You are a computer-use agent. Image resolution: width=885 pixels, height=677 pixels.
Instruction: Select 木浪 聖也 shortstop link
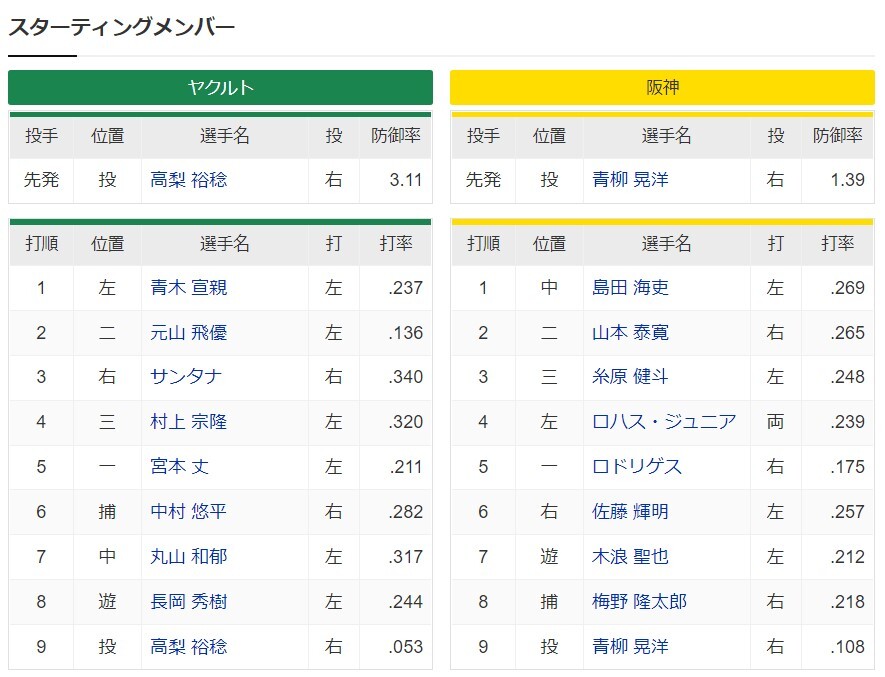pos(630,557)
